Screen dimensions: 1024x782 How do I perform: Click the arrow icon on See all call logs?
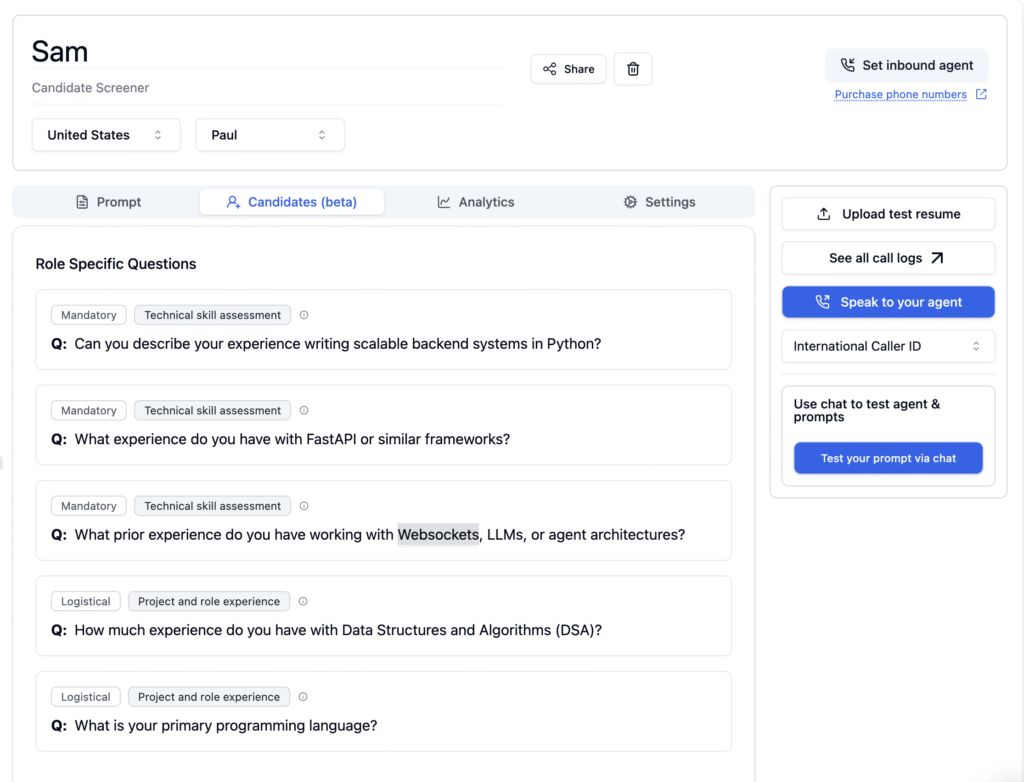tap(937, 258)
